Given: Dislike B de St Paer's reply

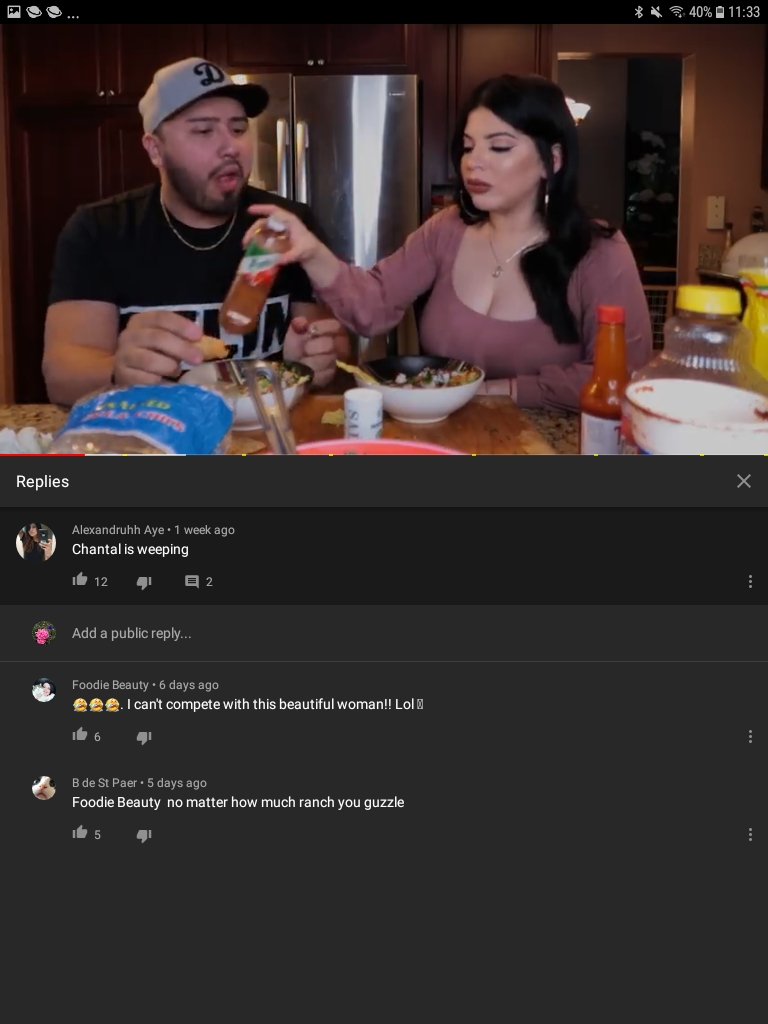Looking at the screenshot, I should click(x=144, y=835).
